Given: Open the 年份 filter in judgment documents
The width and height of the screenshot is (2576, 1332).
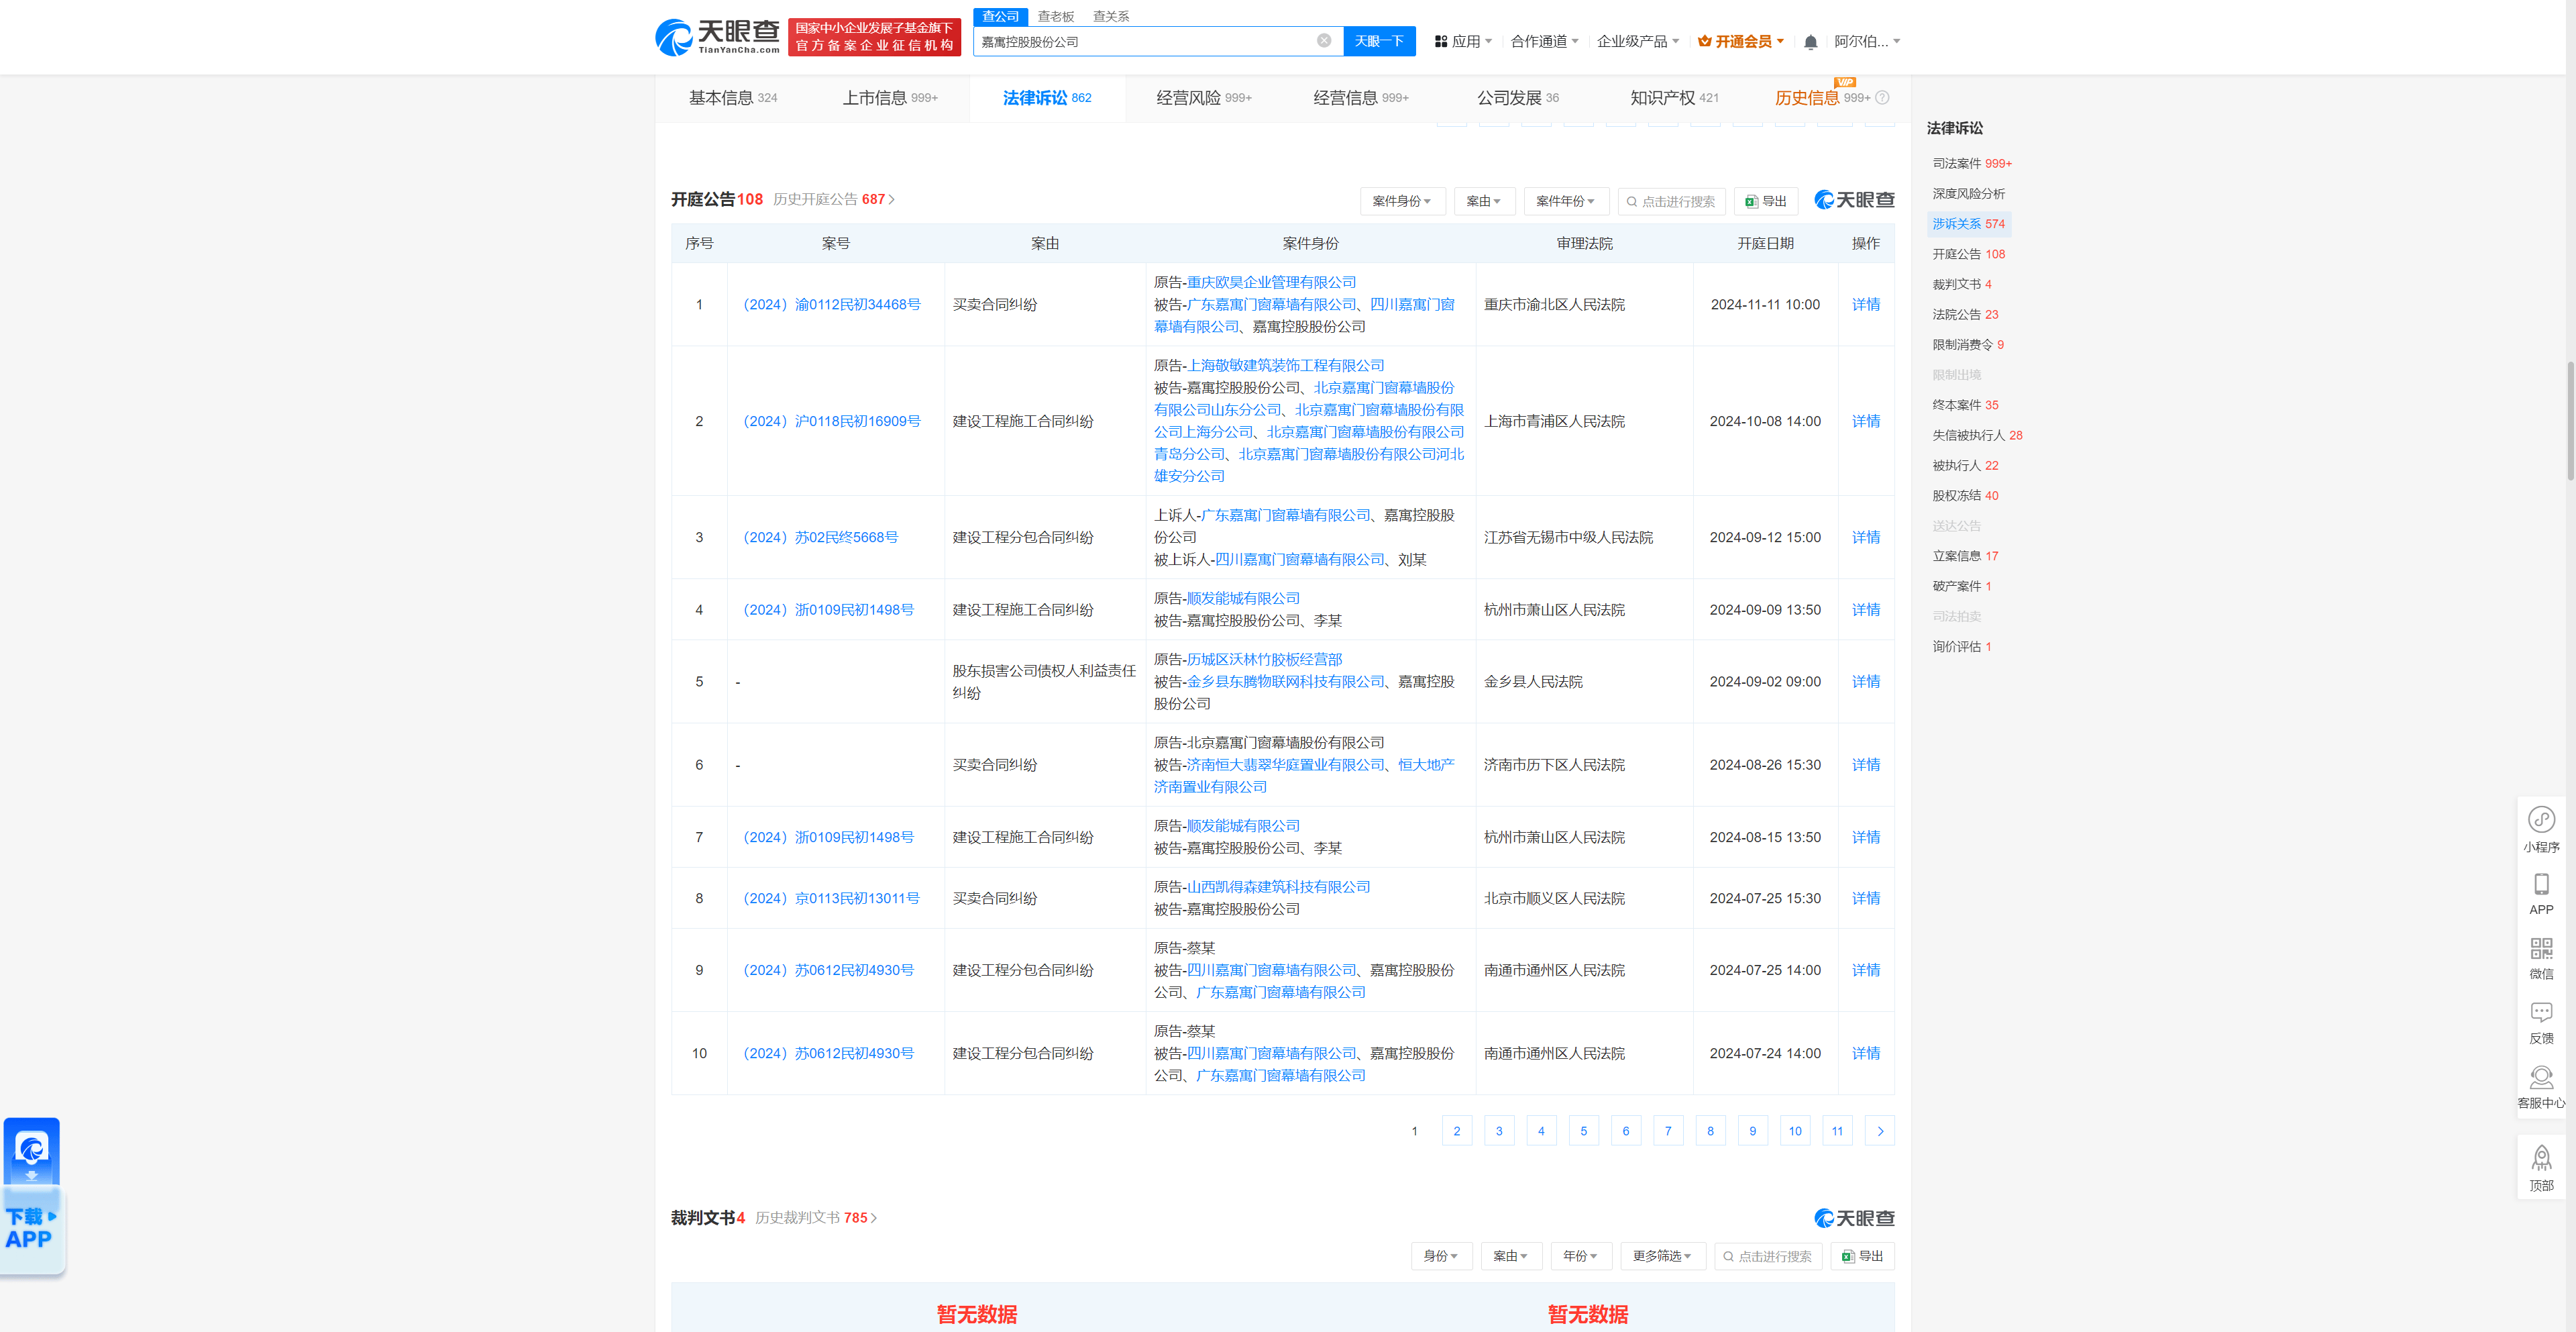Looking at the screenshot, I should [1581, 1256].
